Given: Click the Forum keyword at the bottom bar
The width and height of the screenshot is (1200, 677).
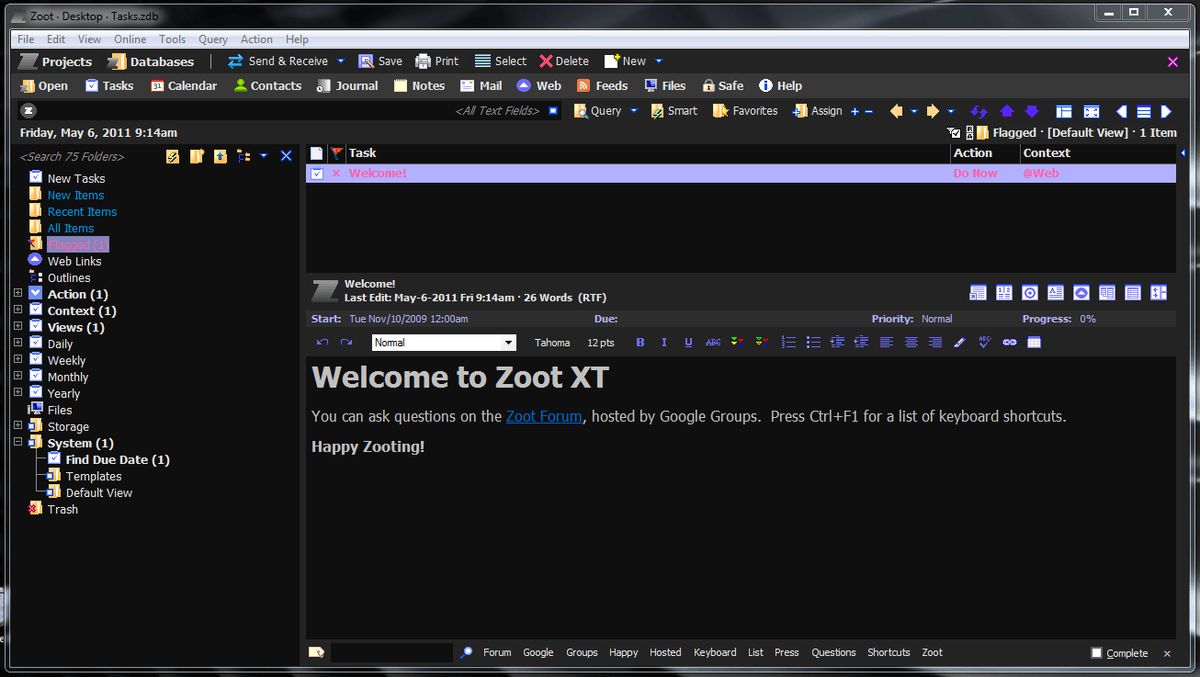Looking at the screenshot, I should pos(497,652).
